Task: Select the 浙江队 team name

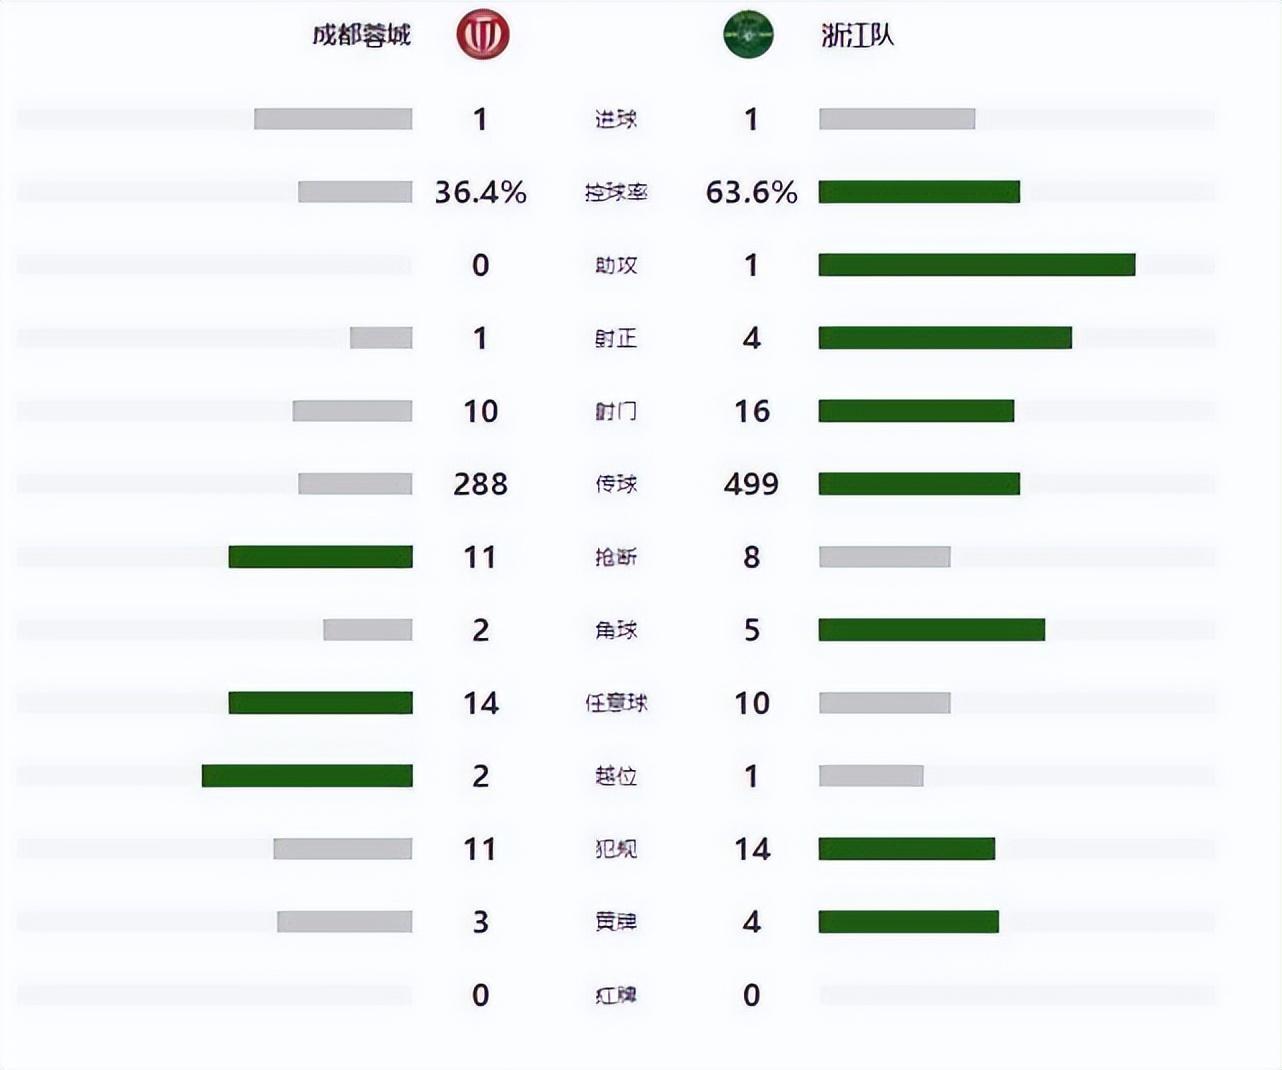Action: click(858, 36)
